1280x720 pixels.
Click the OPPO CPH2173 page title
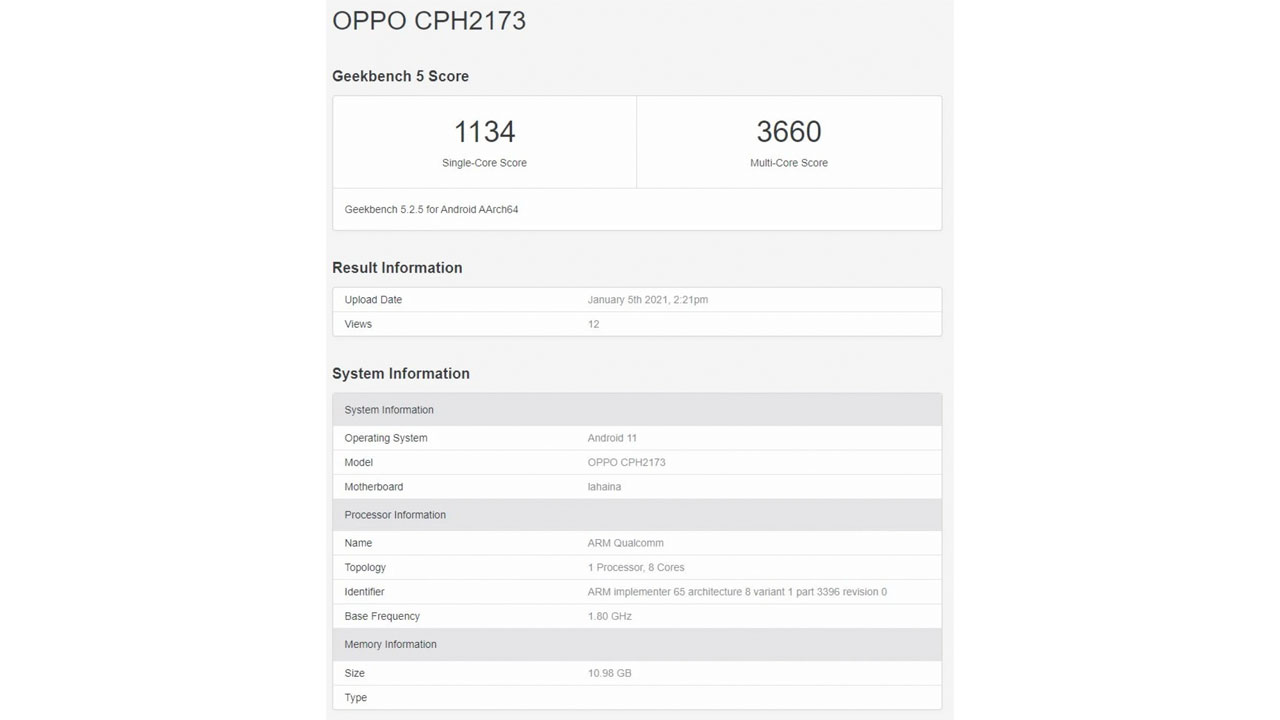(x=429, y=21)
